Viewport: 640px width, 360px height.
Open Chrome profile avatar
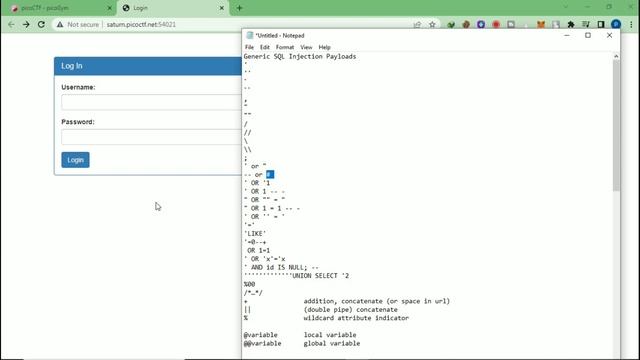(x=616, y=25)
